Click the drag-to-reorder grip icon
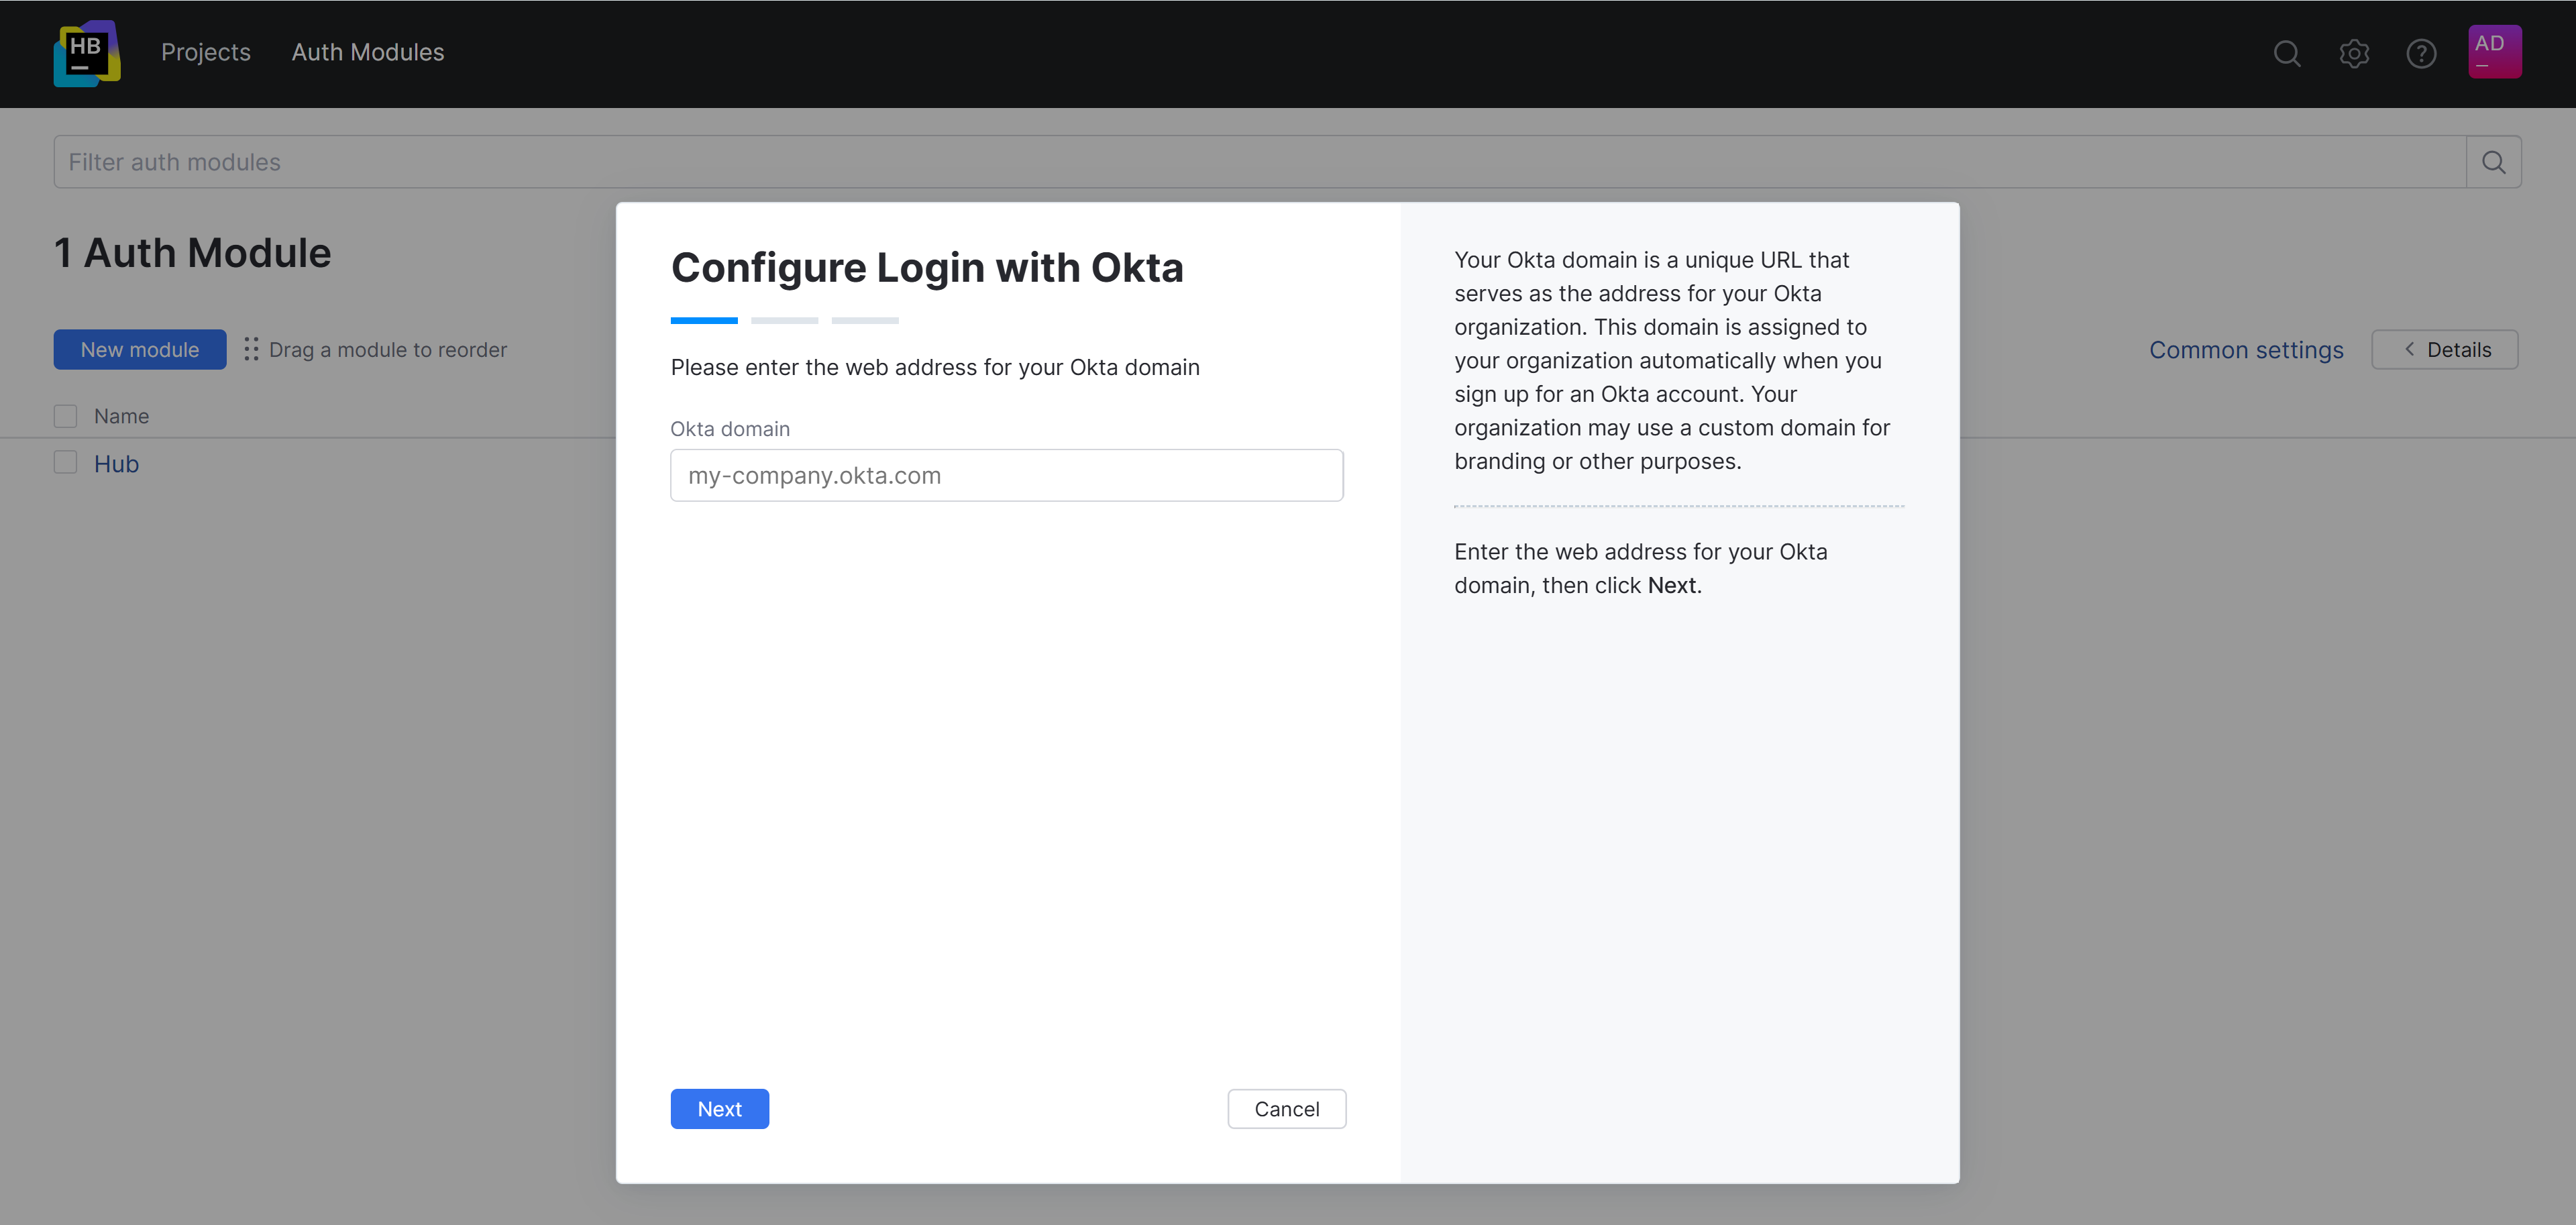The image size is (2576, 1225). 251,349
